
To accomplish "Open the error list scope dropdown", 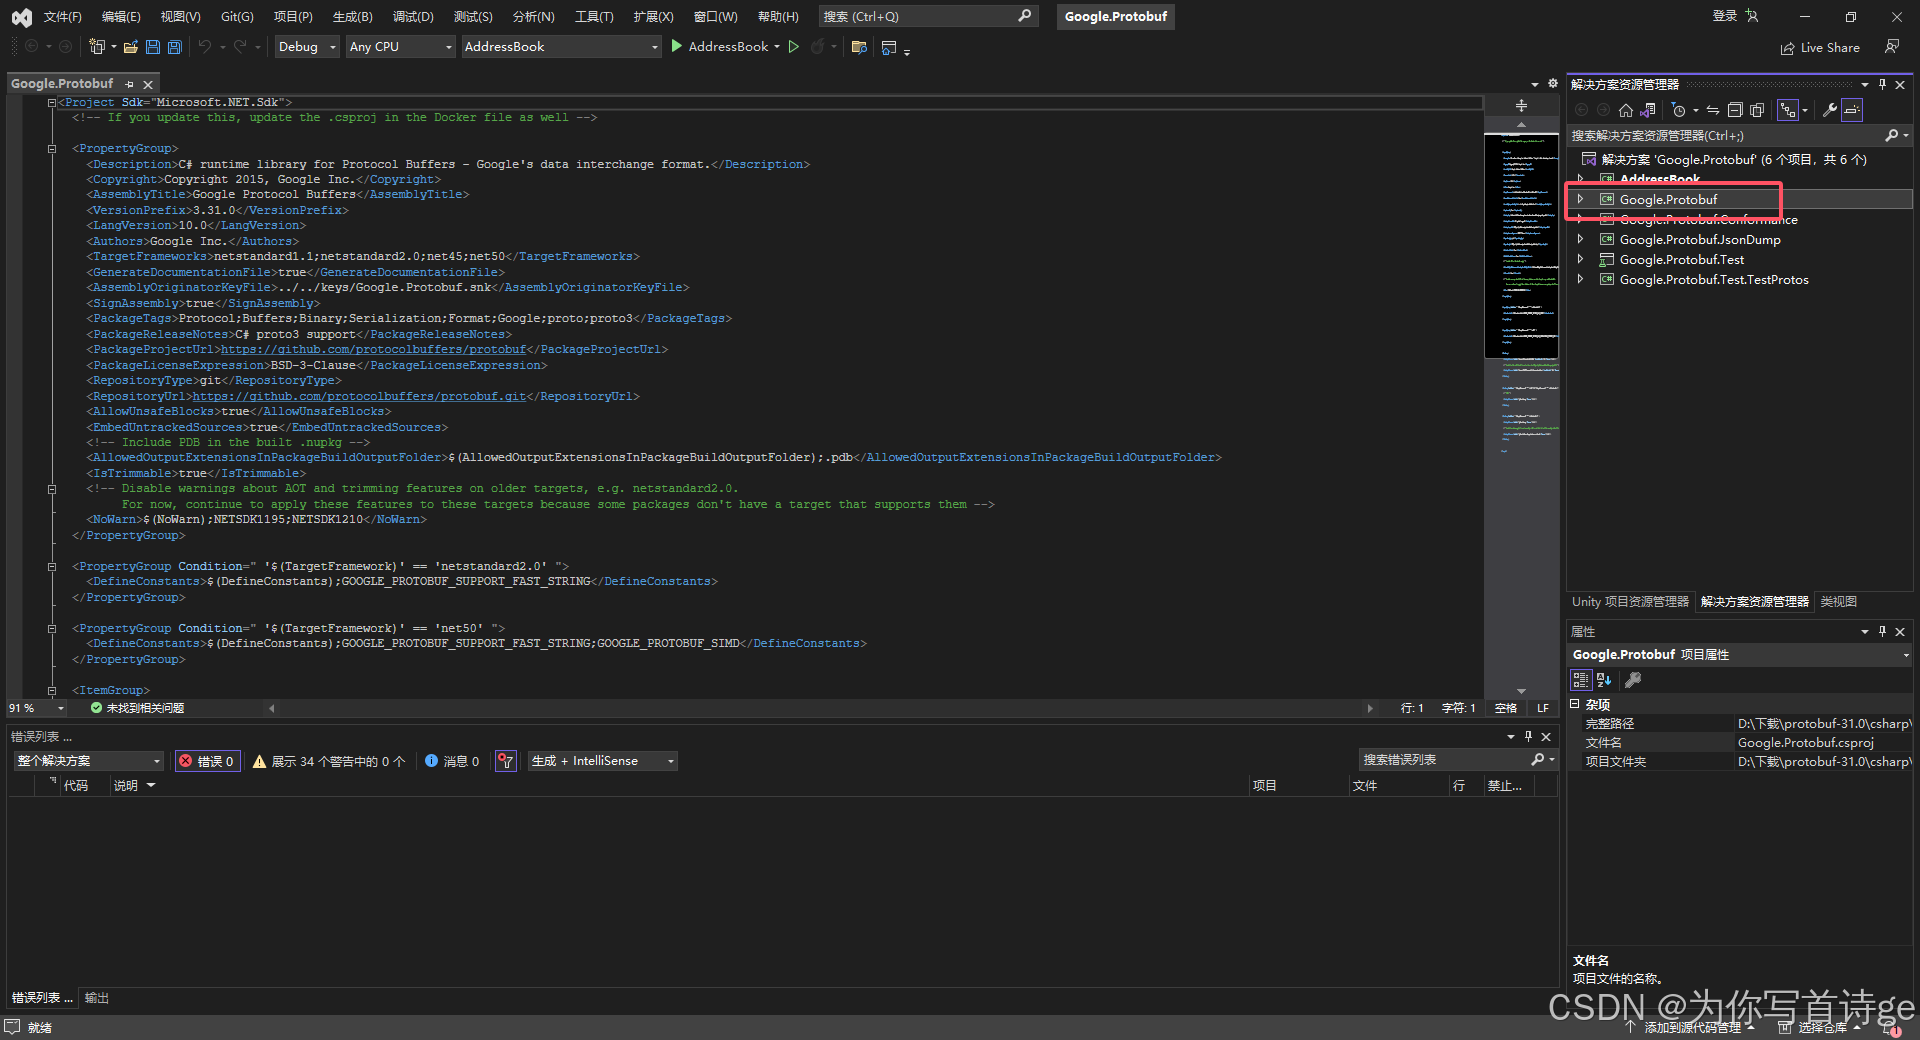I will tap(88, 761).
